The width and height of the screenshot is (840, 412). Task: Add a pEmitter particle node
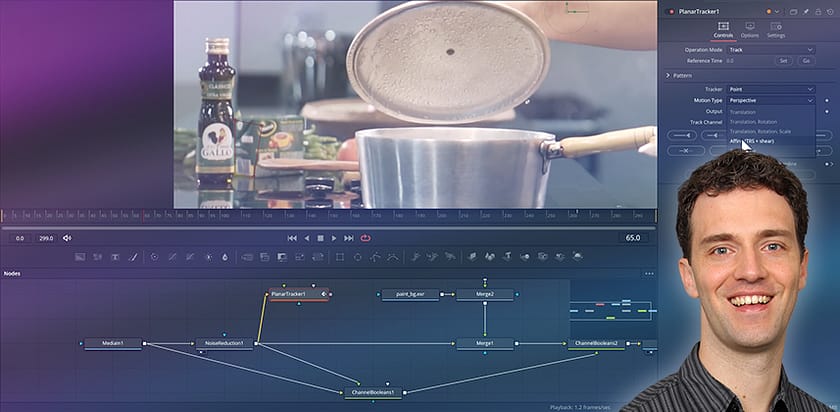[415, 257]
